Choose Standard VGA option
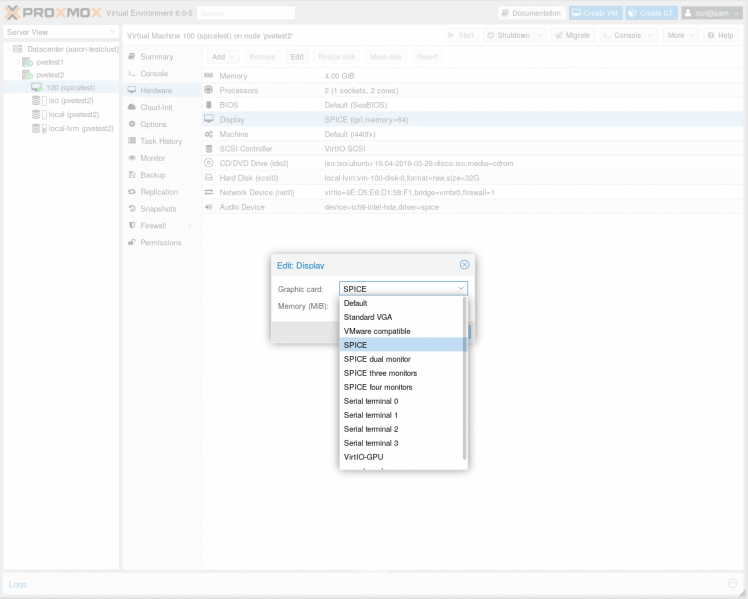Screen dimensions: 748x599 (402, 317)
